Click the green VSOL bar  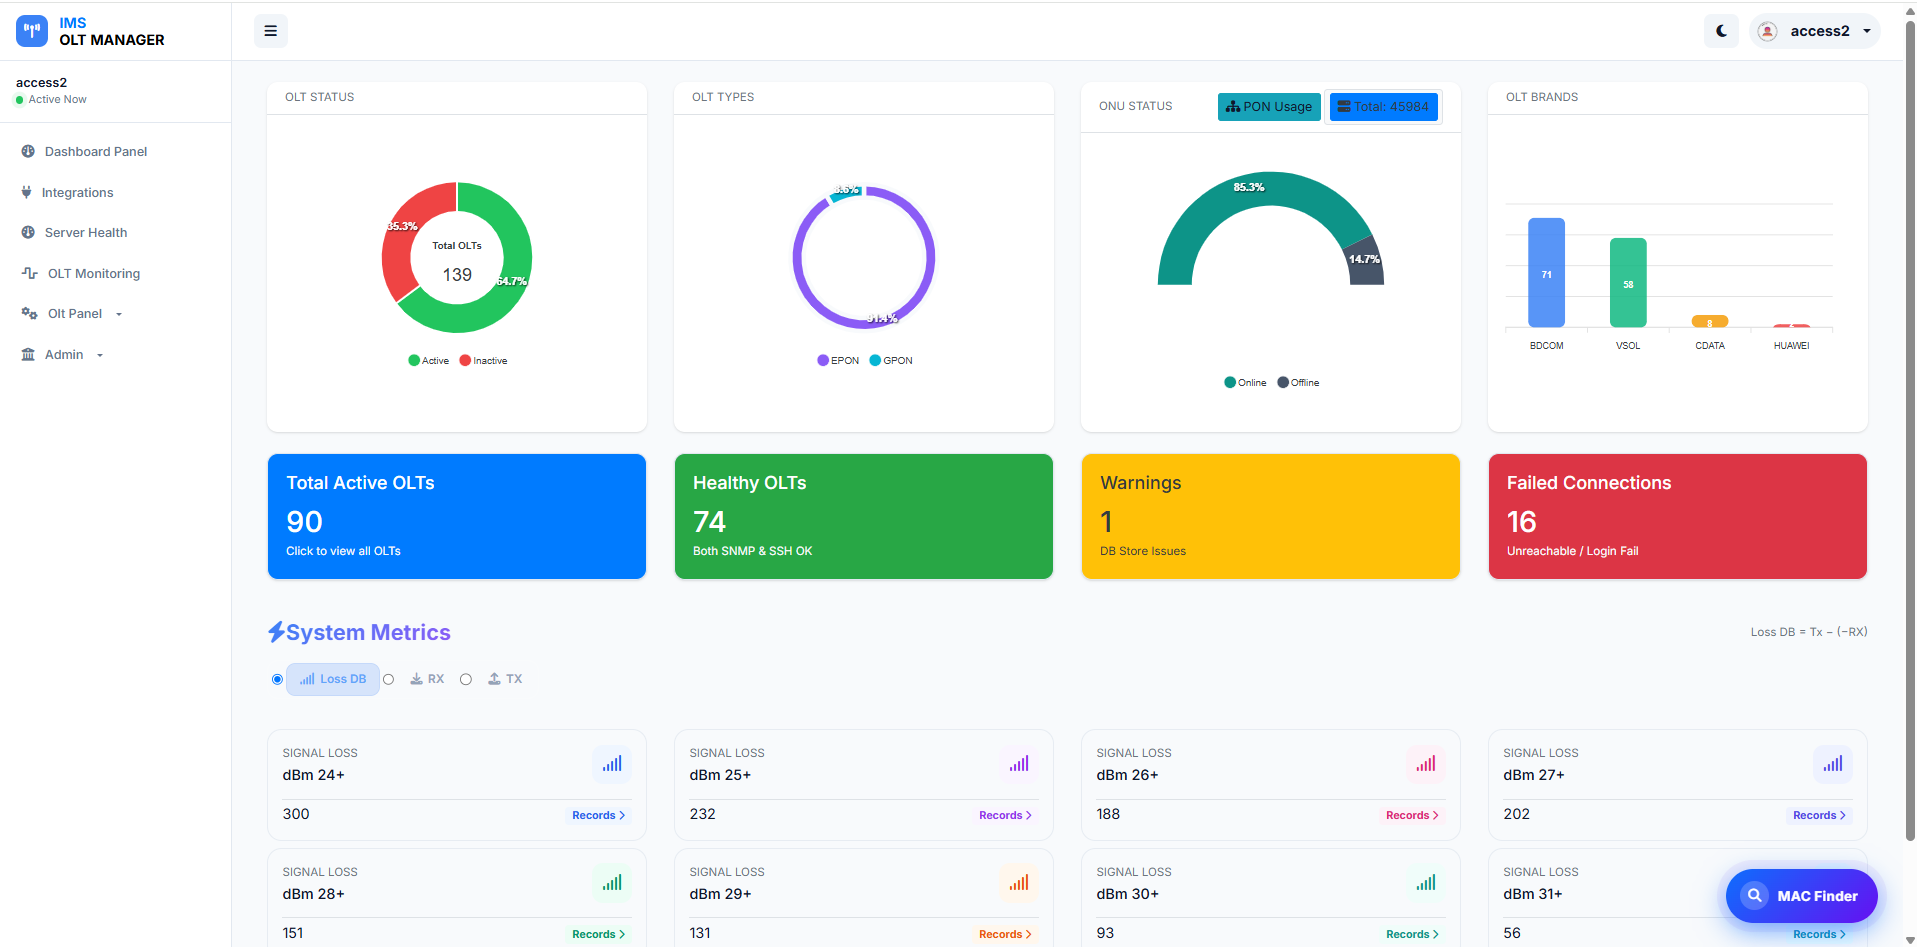point(1628,282)
